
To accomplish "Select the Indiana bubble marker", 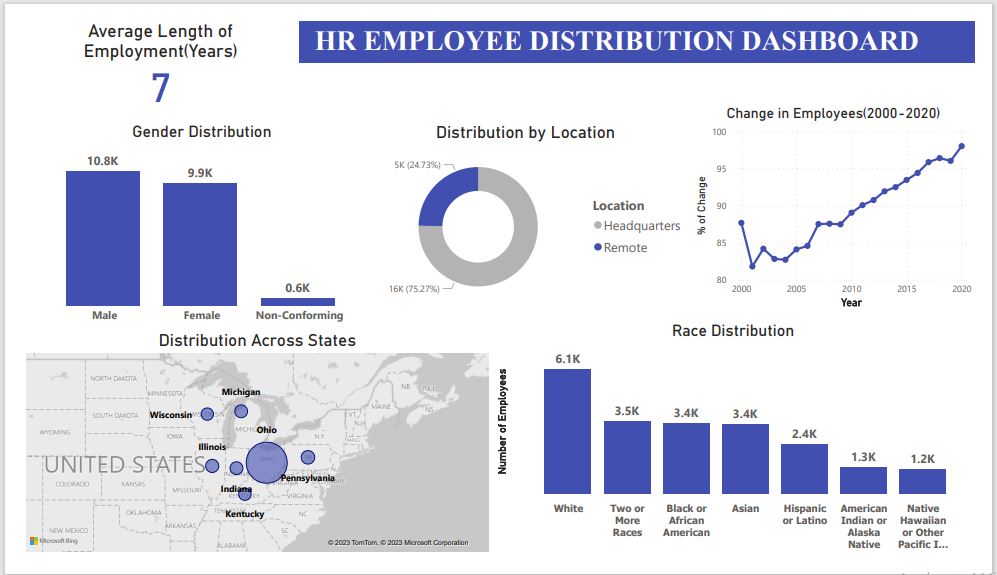I will (x=236, y=468).
